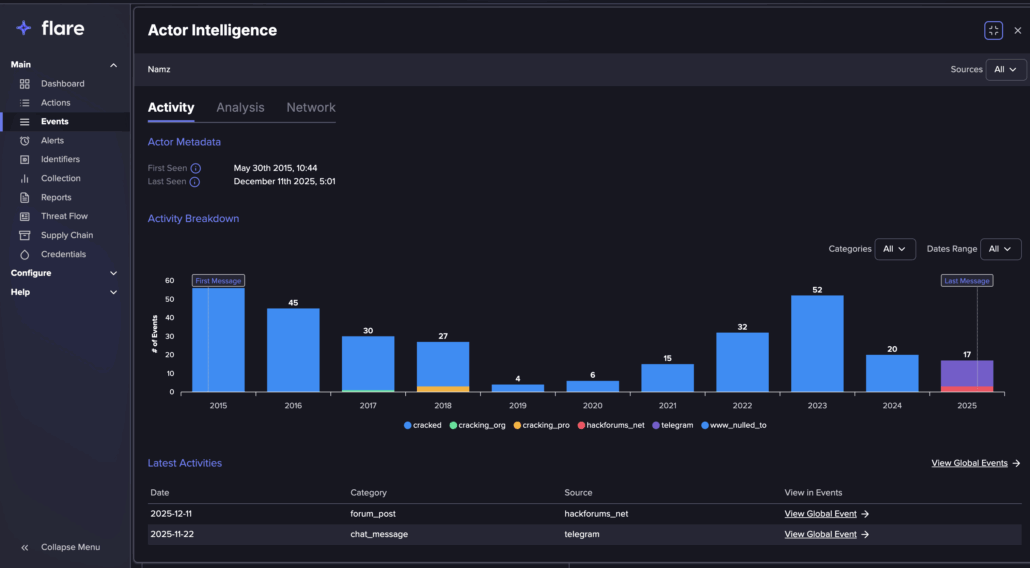Viewport: 1030px width, 568px height.
Task: Open the Sources dropdown
Action: pos(1005,70)
